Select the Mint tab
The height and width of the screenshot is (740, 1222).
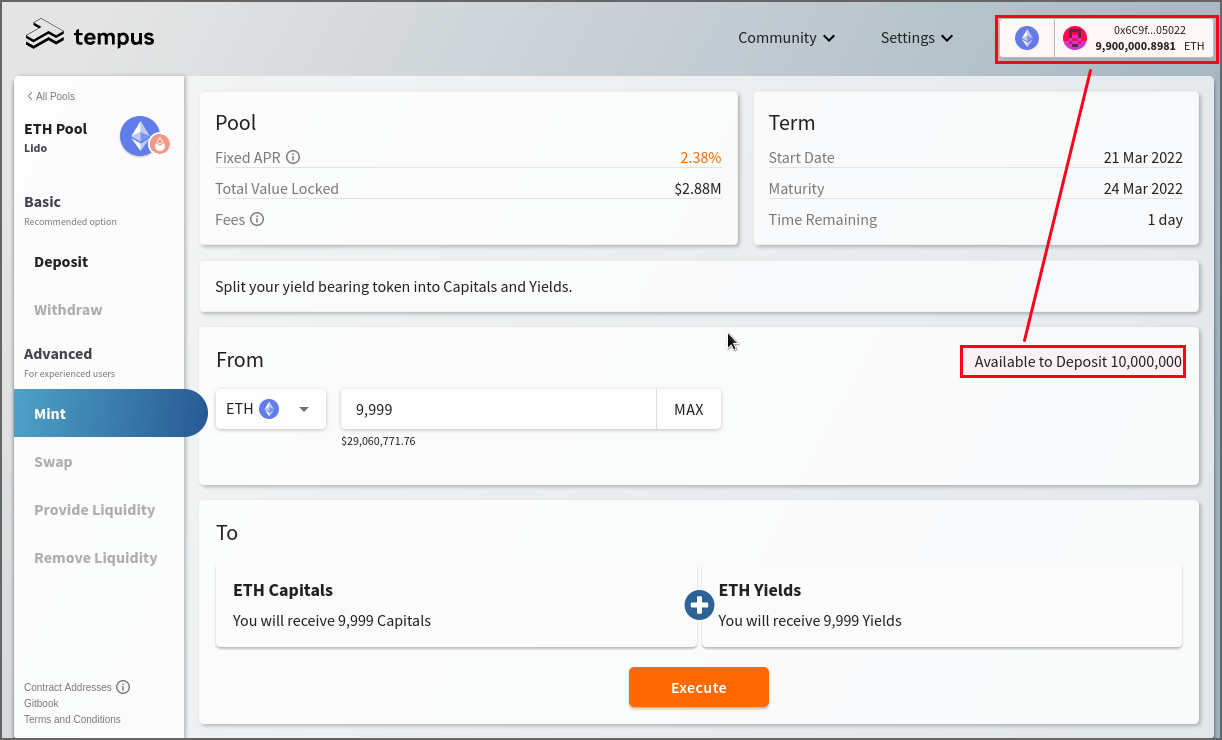(x=110, y=413)
